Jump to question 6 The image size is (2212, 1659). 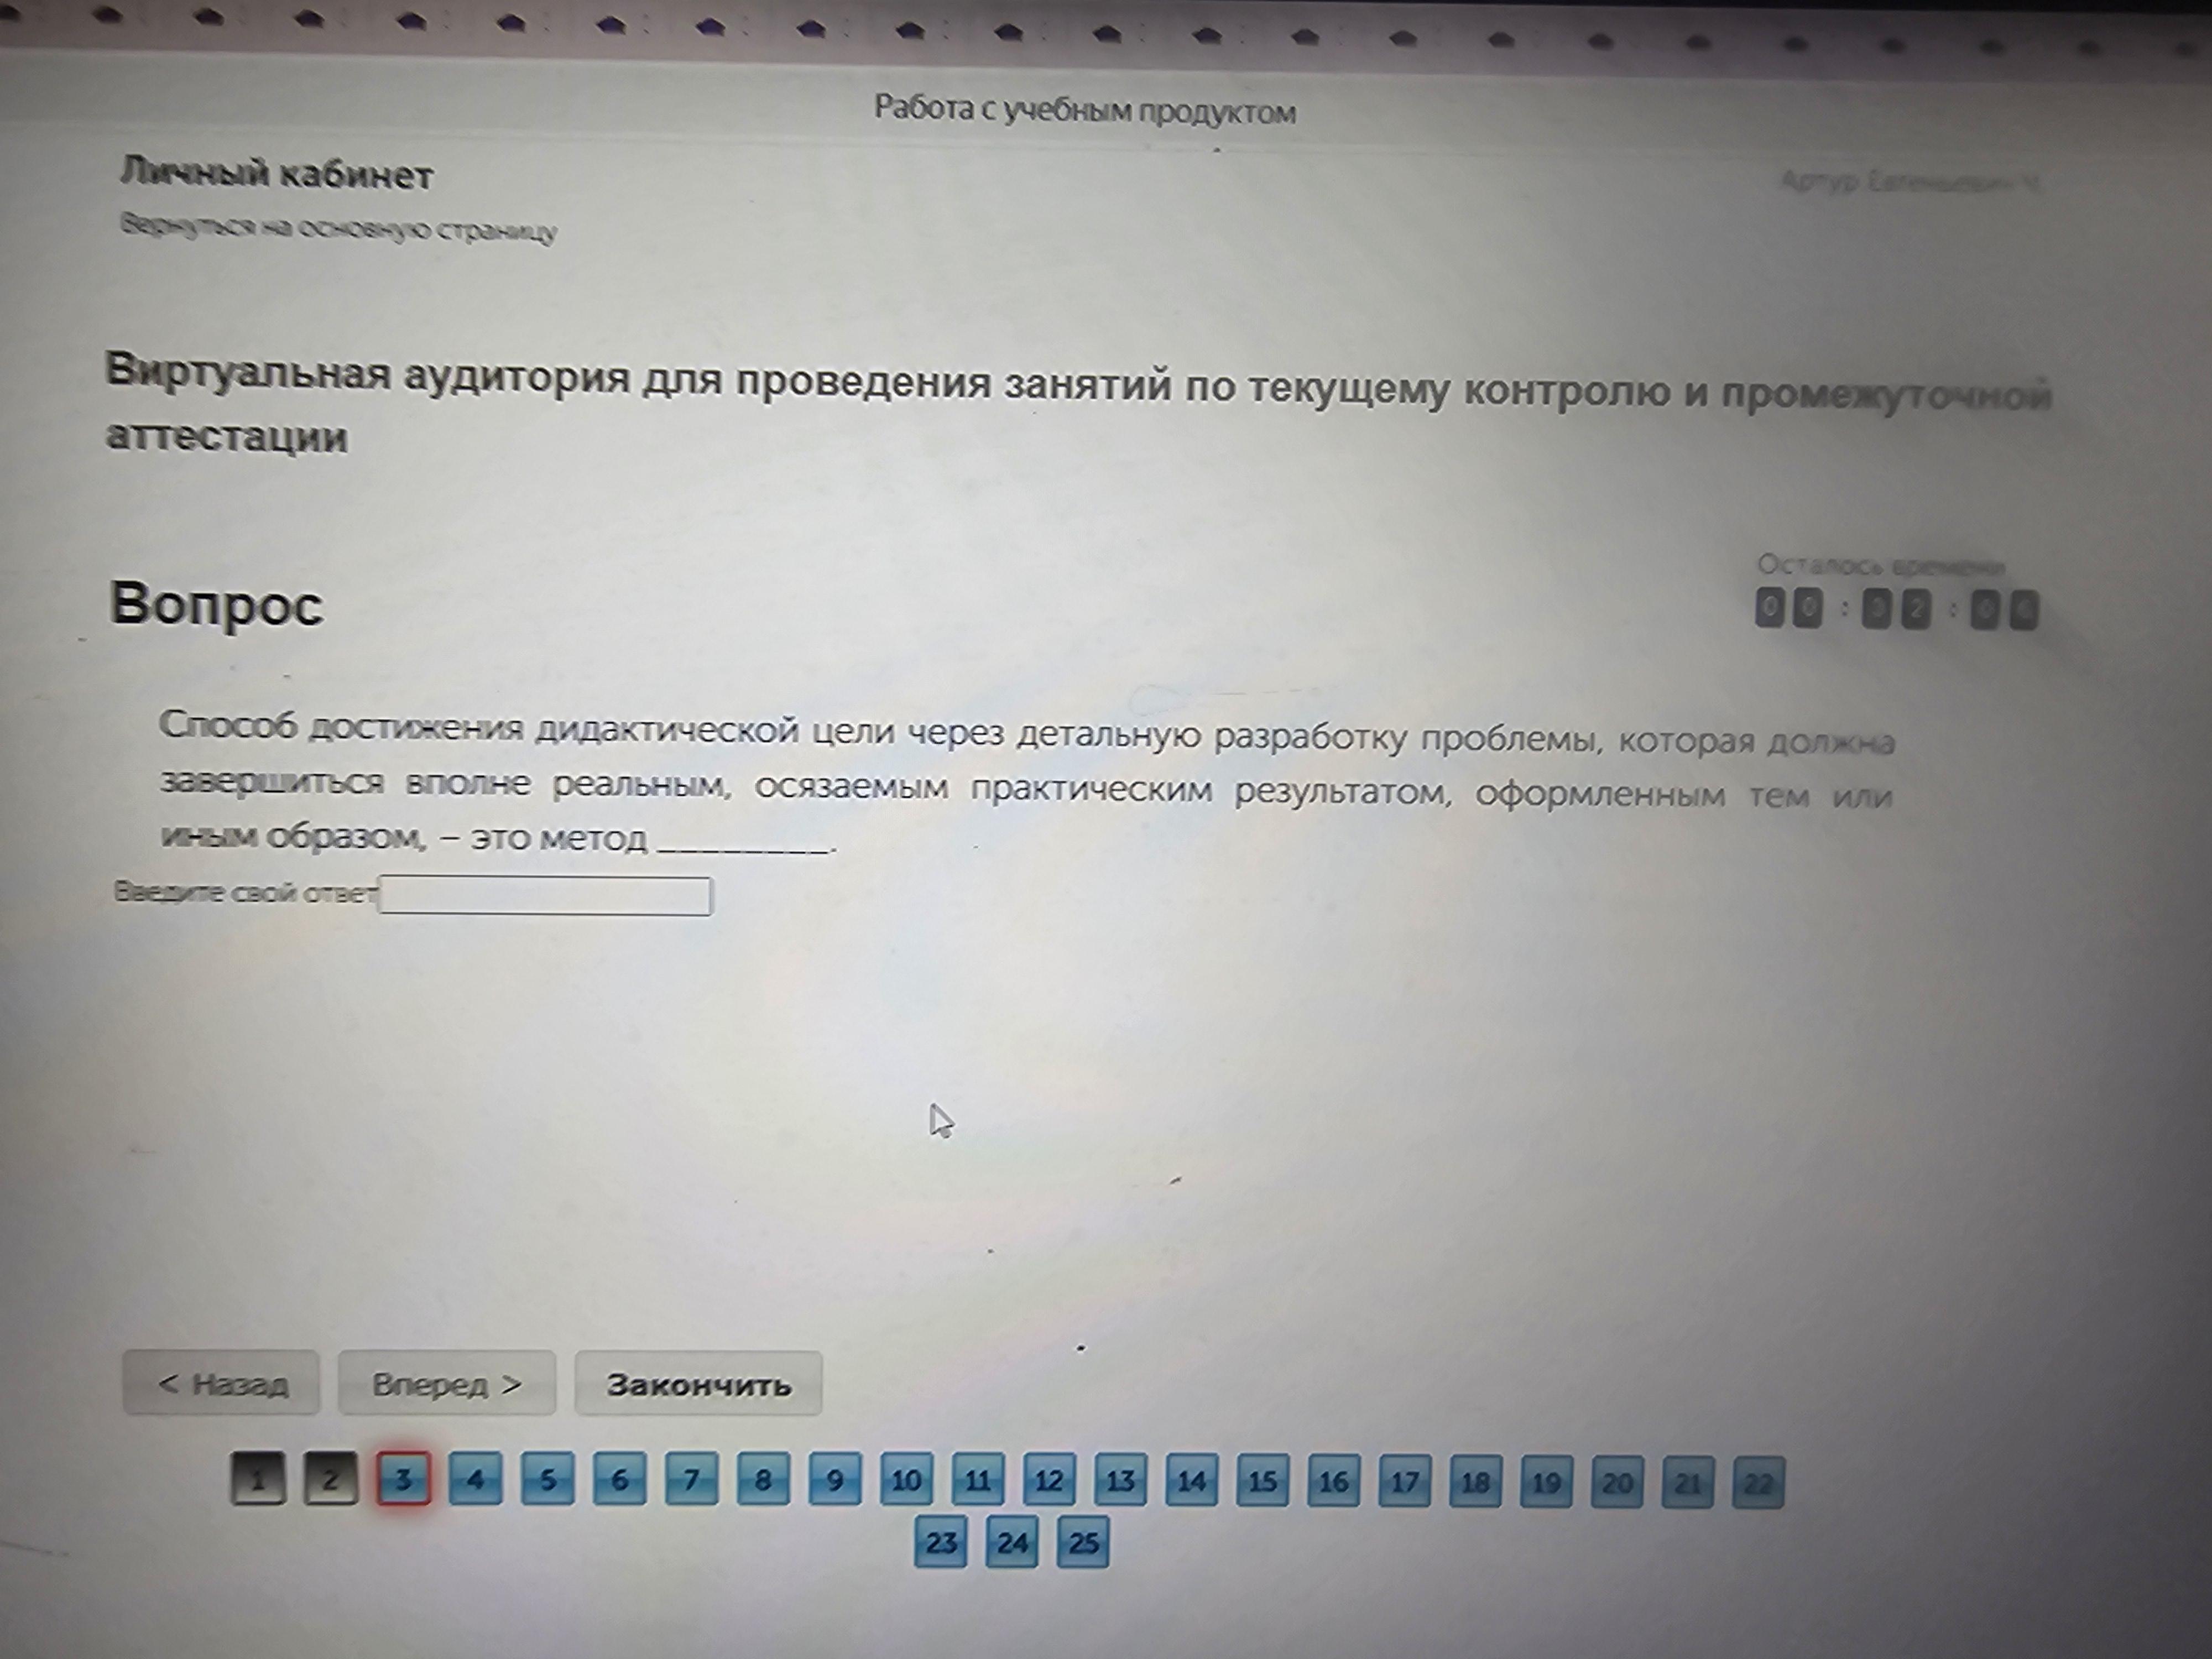pyautogui.click(x=619, y=1480)
